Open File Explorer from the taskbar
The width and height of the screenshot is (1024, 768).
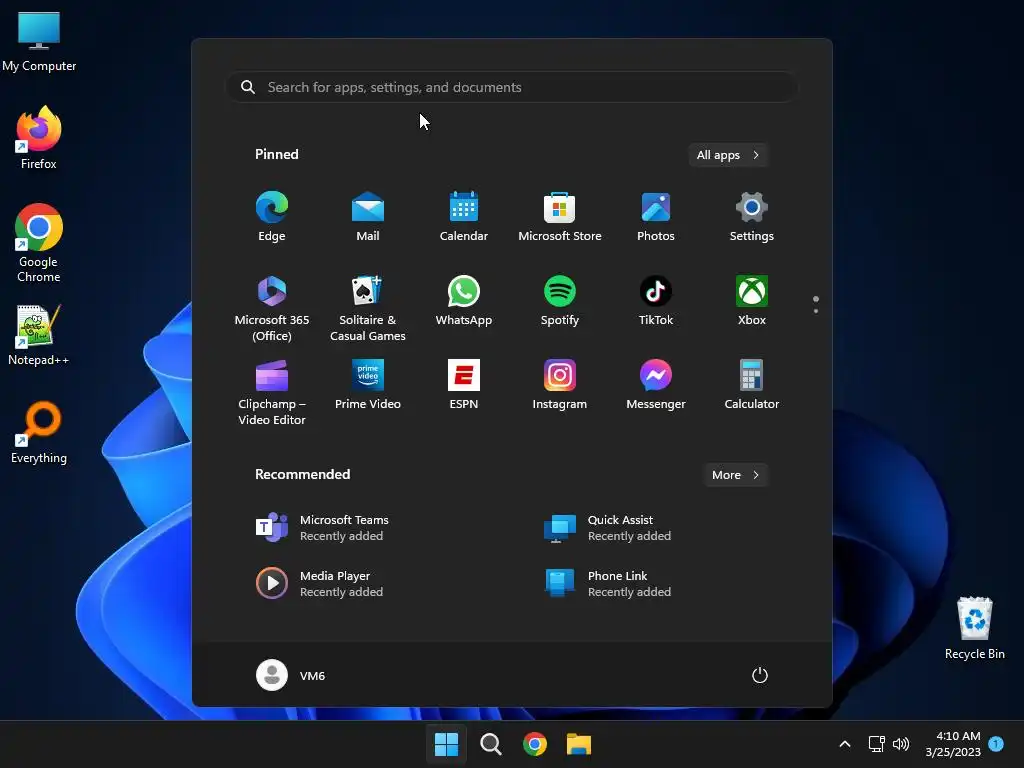(579, 744)
